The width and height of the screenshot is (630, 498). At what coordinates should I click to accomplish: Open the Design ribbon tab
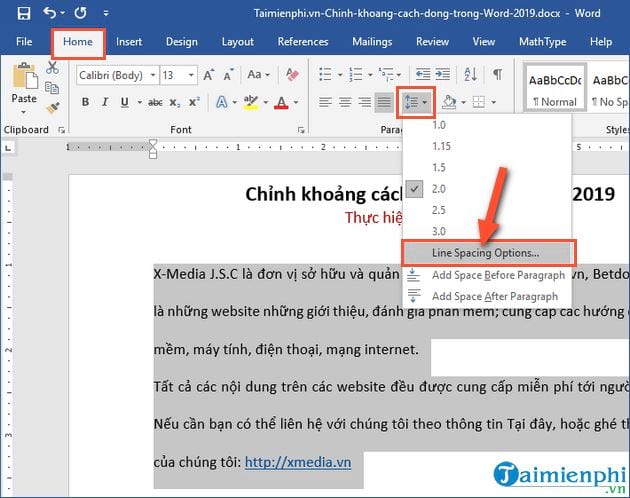182,42
